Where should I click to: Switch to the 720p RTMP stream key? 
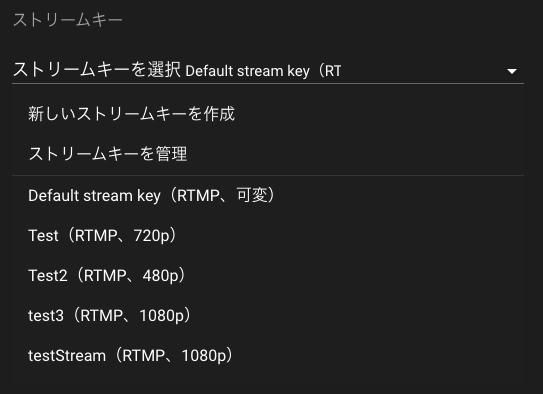tap(268, 236)
